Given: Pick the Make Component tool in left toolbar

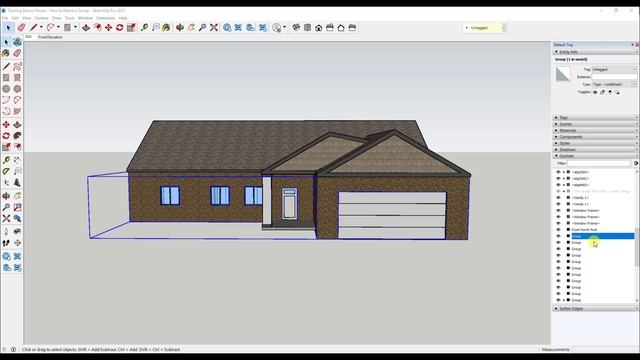Looking at the screenshot, I should click(17, 42).
